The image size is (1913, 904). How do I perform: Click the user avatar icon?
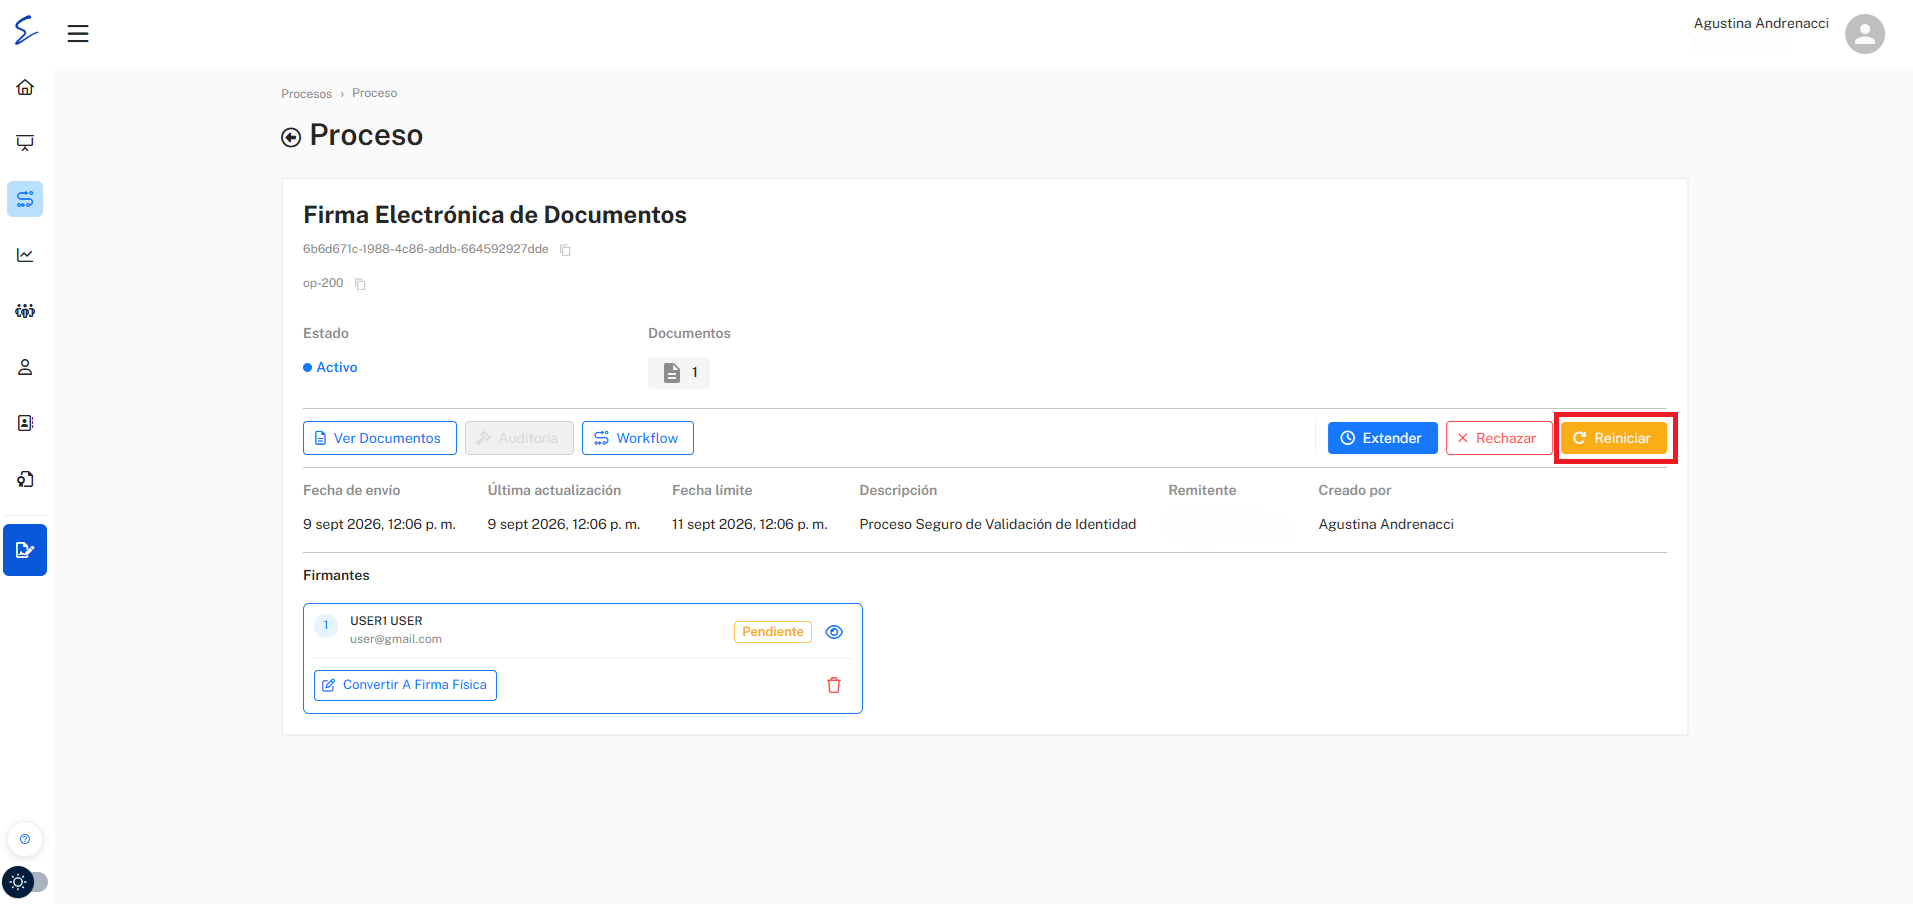[1865, 34]
